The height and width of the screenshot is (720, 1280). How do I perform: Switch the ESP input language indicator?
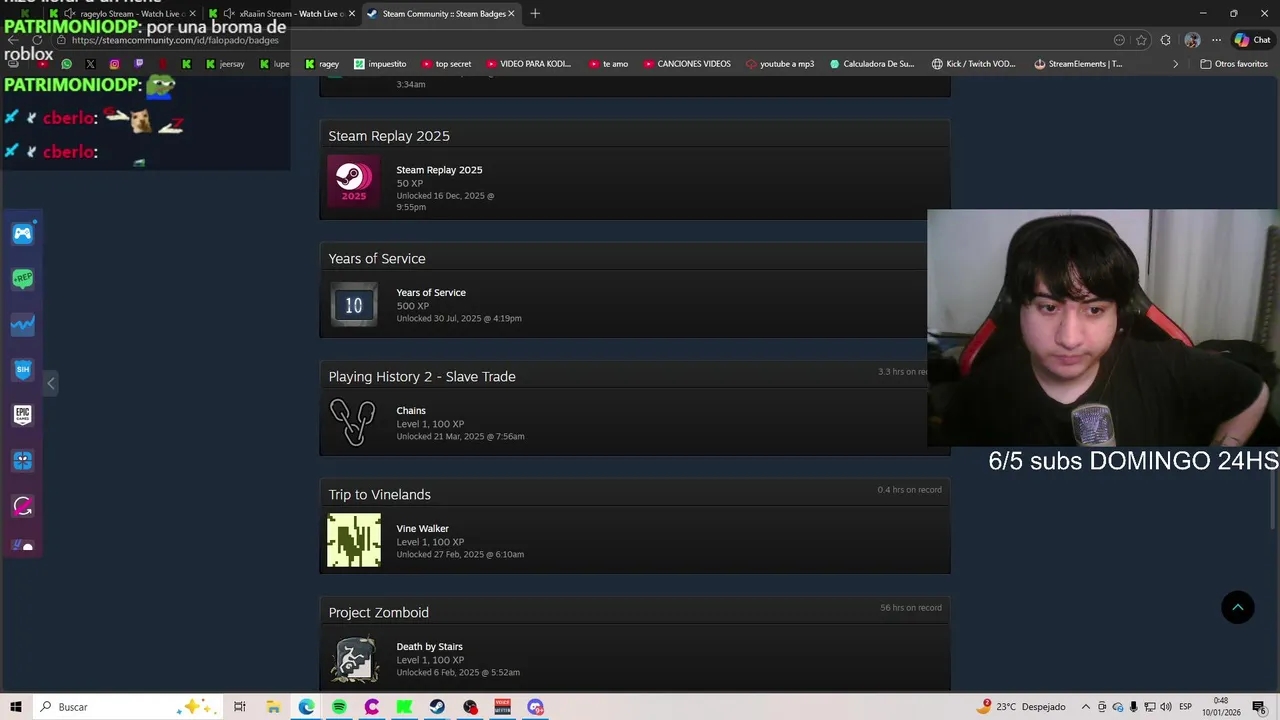[x=1185, y=707]
